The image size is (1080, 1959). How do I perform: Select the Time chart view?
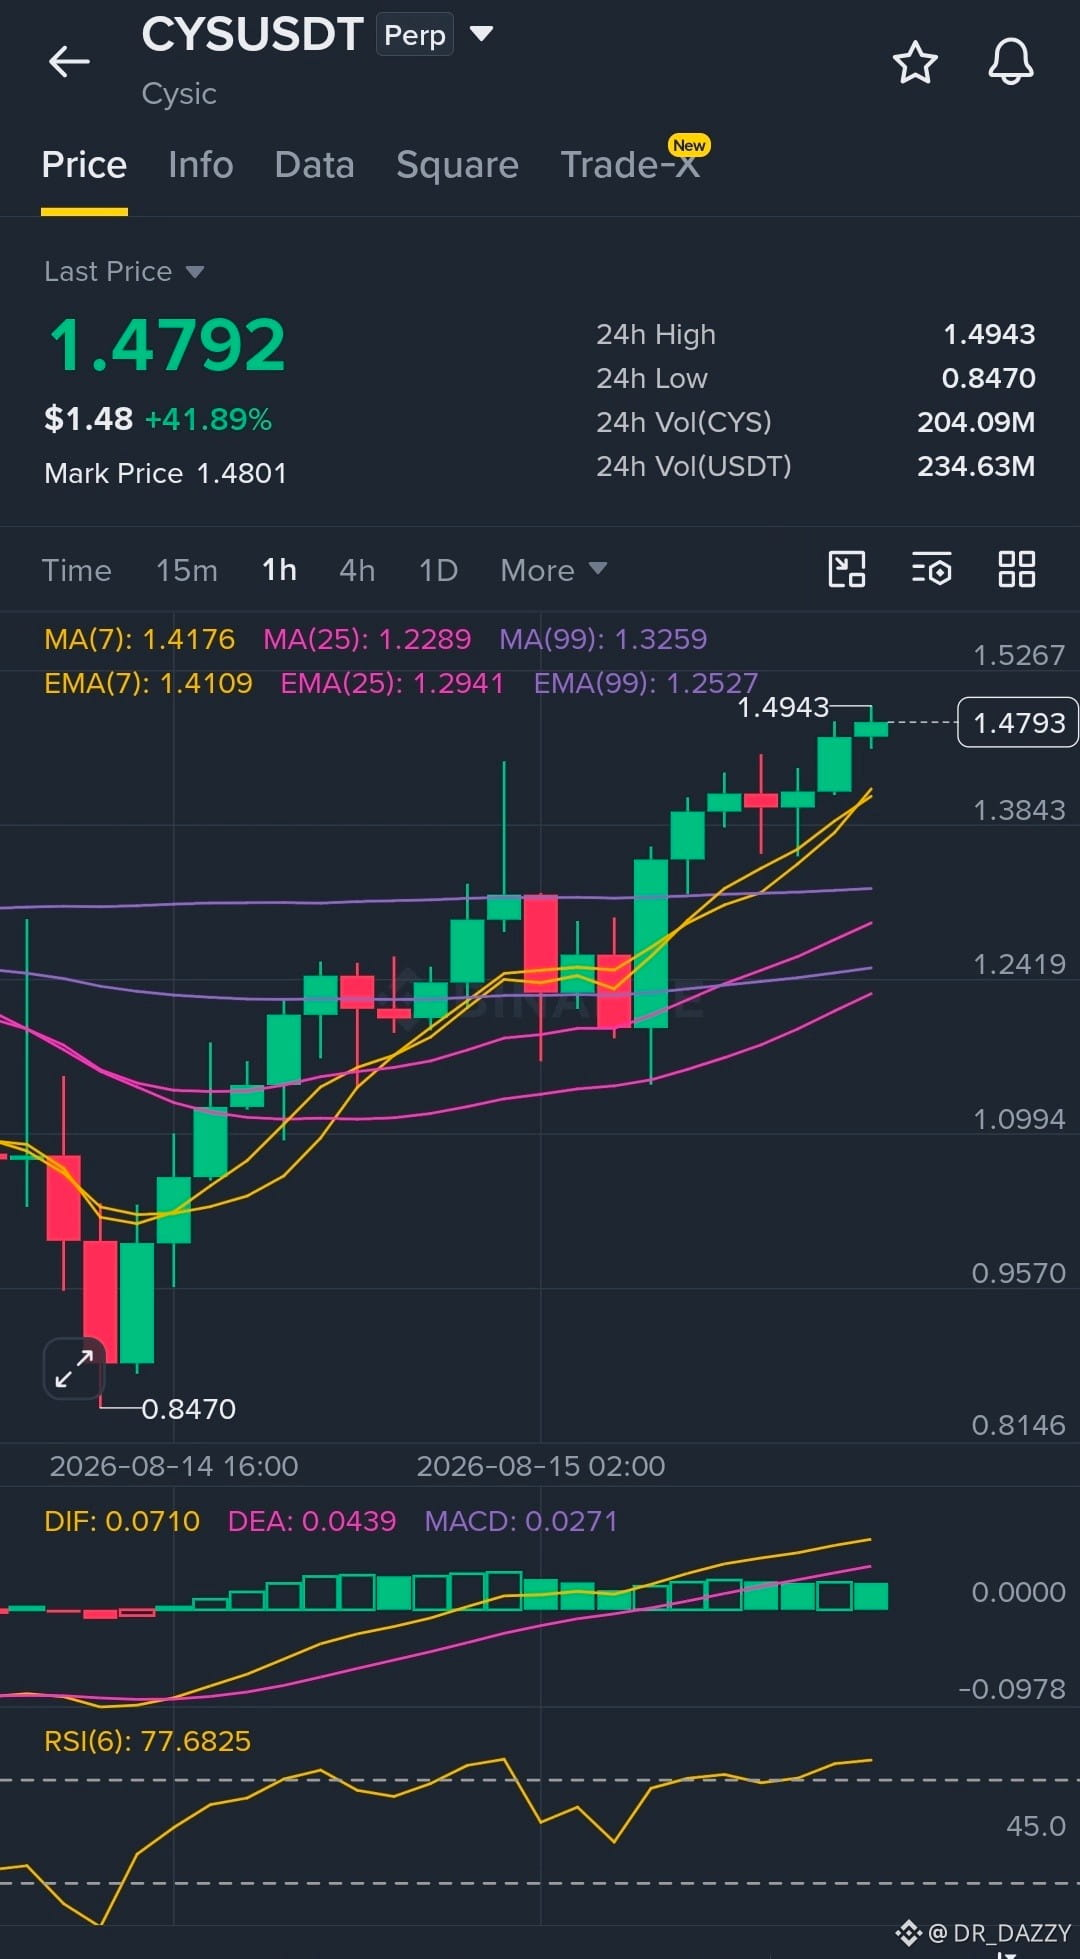pyautogui.click(x=76, y=570)
